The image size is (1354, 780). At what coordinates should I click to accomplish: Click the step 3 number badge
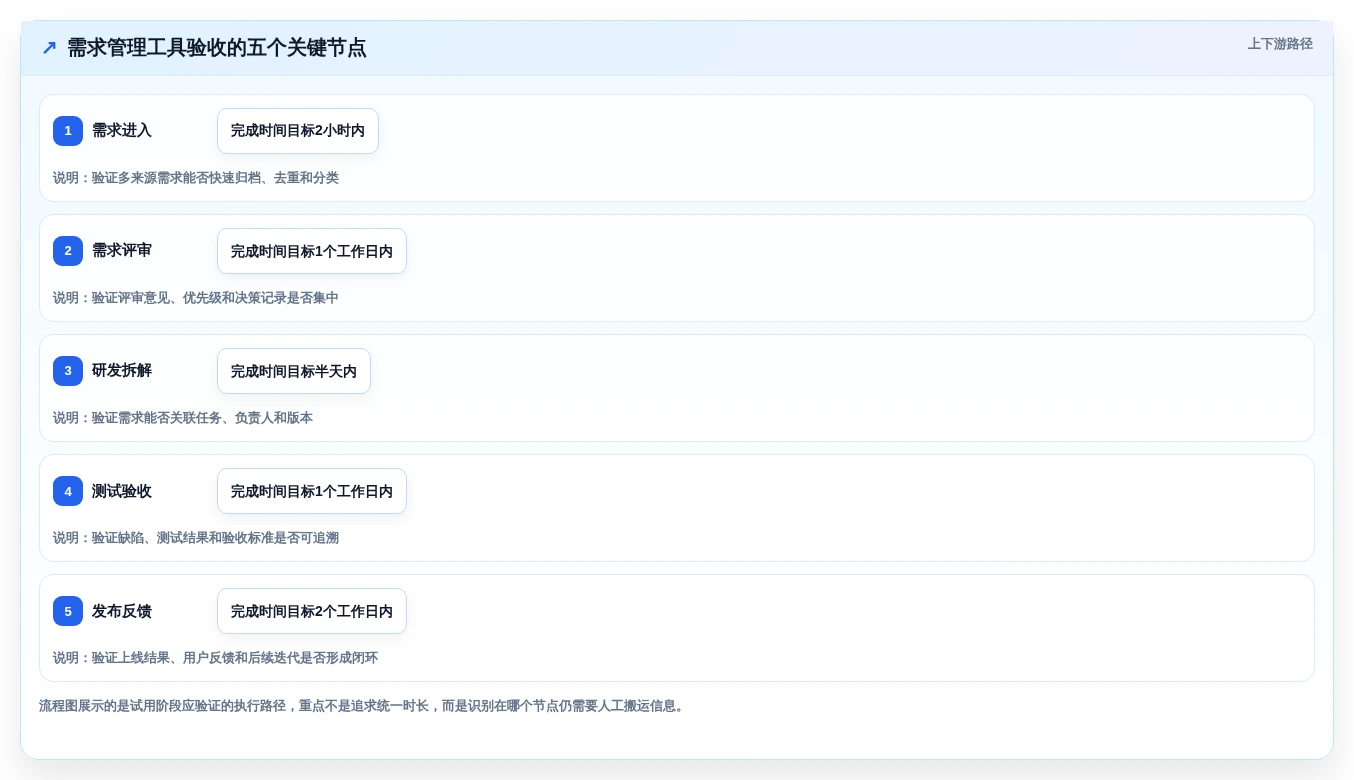tap(68, 371)
